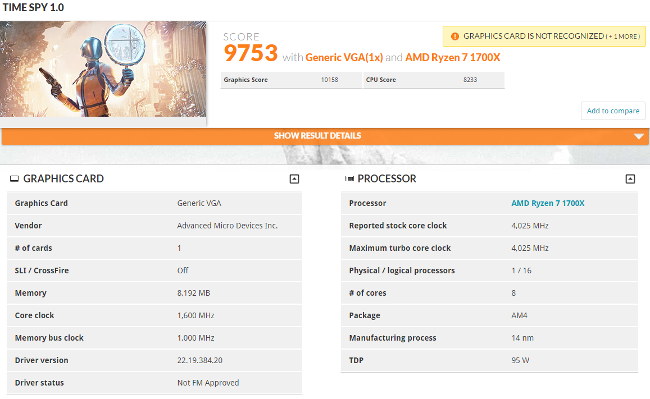
Task: Click the chip icon beside Processor
Action: (x=349, y=179)
